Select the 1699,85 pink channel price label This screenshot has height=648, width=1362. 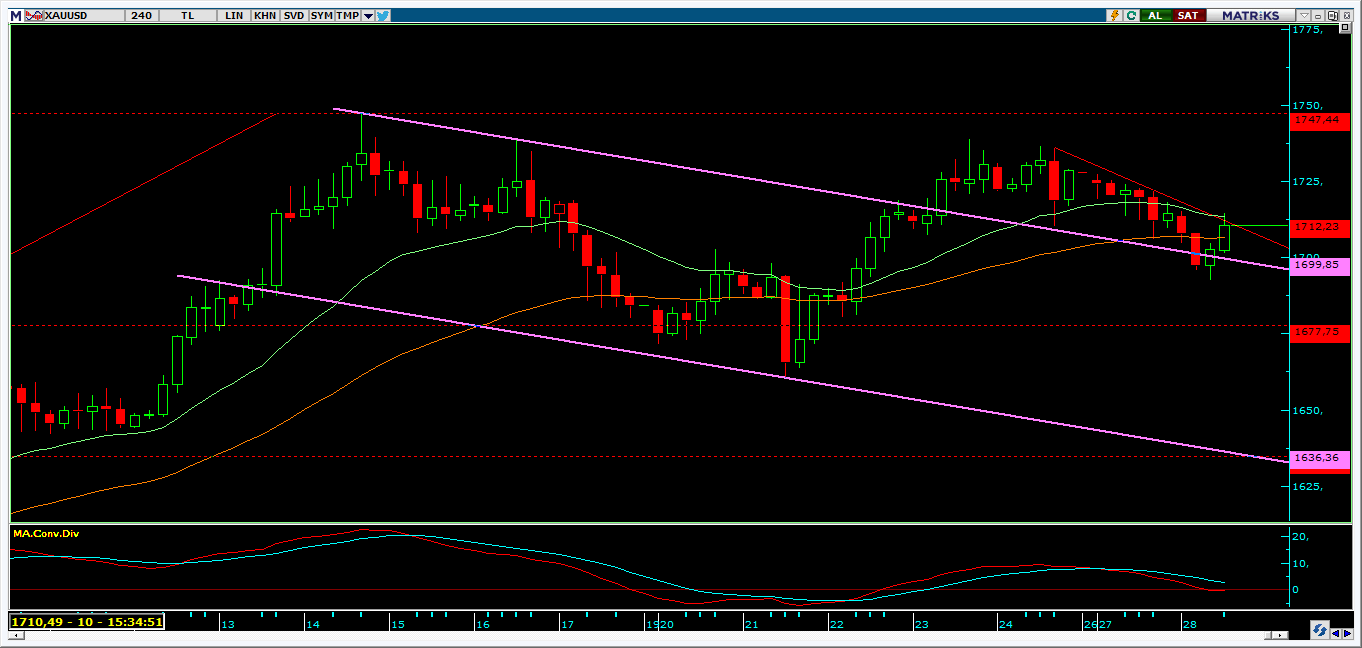(x=1321, y=266)
